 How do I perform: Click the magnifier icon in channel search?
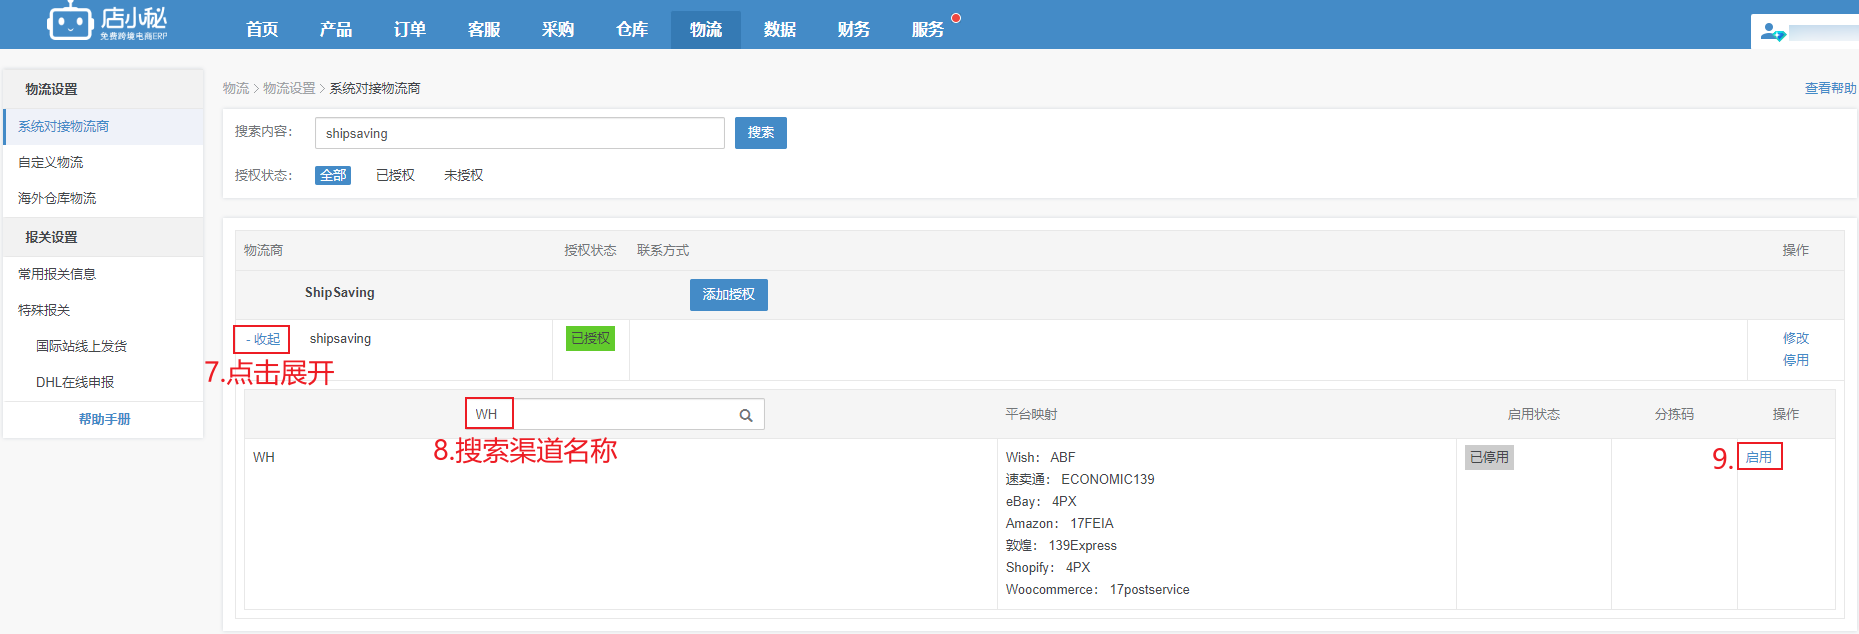[x=746, y=415]
